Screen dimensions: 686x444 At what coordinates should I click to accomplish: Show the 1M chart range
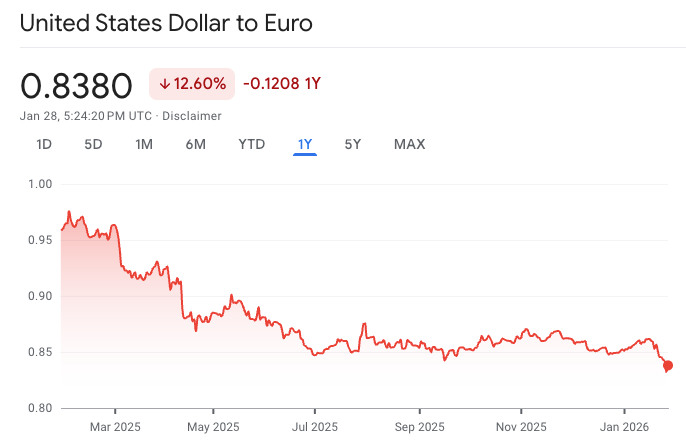(144, 144)
